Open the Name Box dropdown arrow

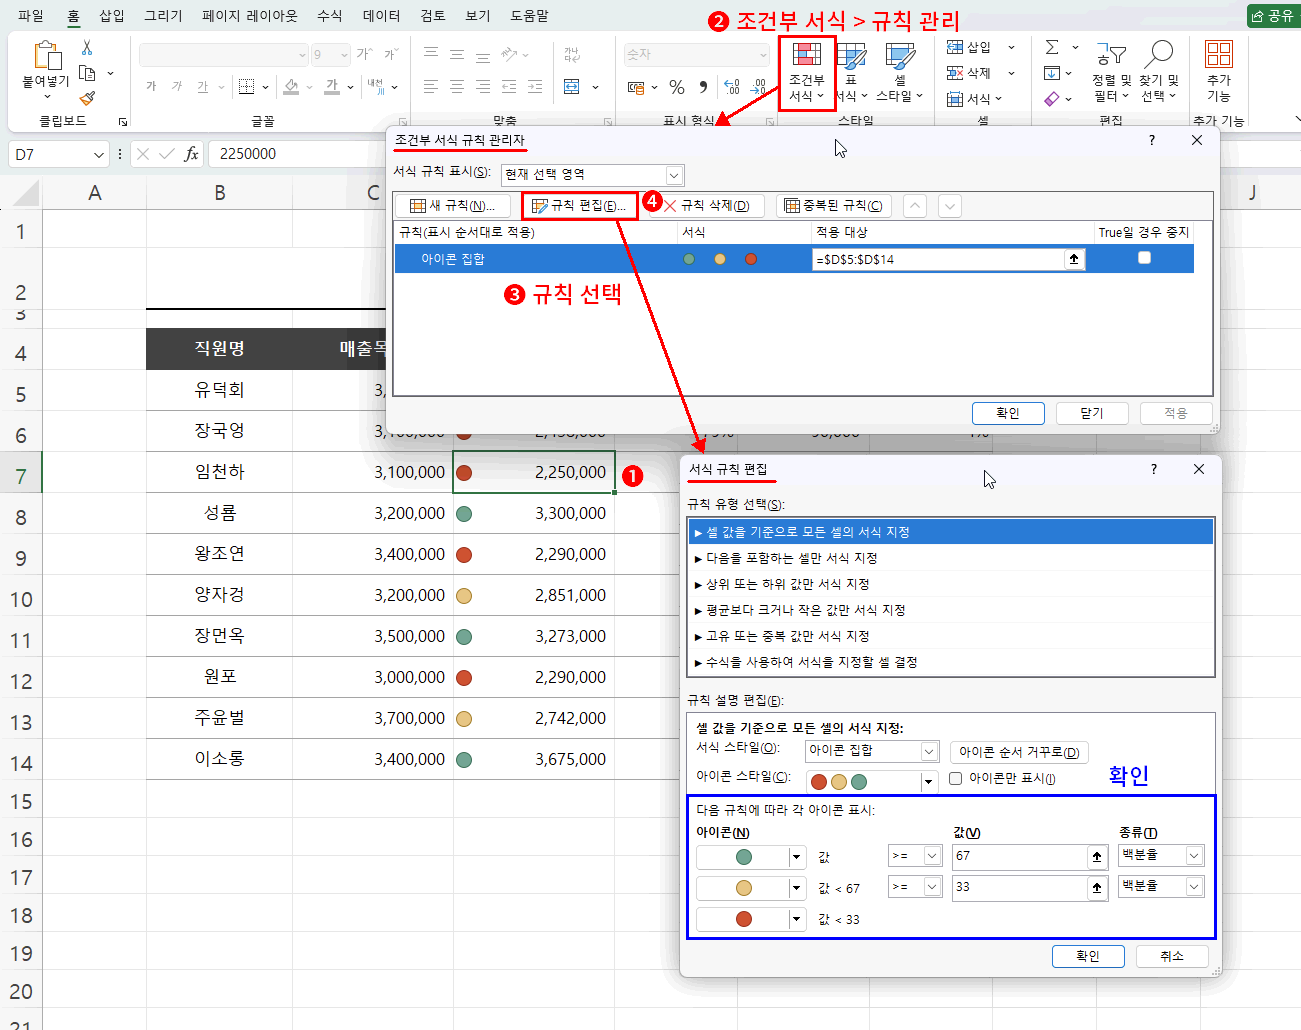coord(98,154)
